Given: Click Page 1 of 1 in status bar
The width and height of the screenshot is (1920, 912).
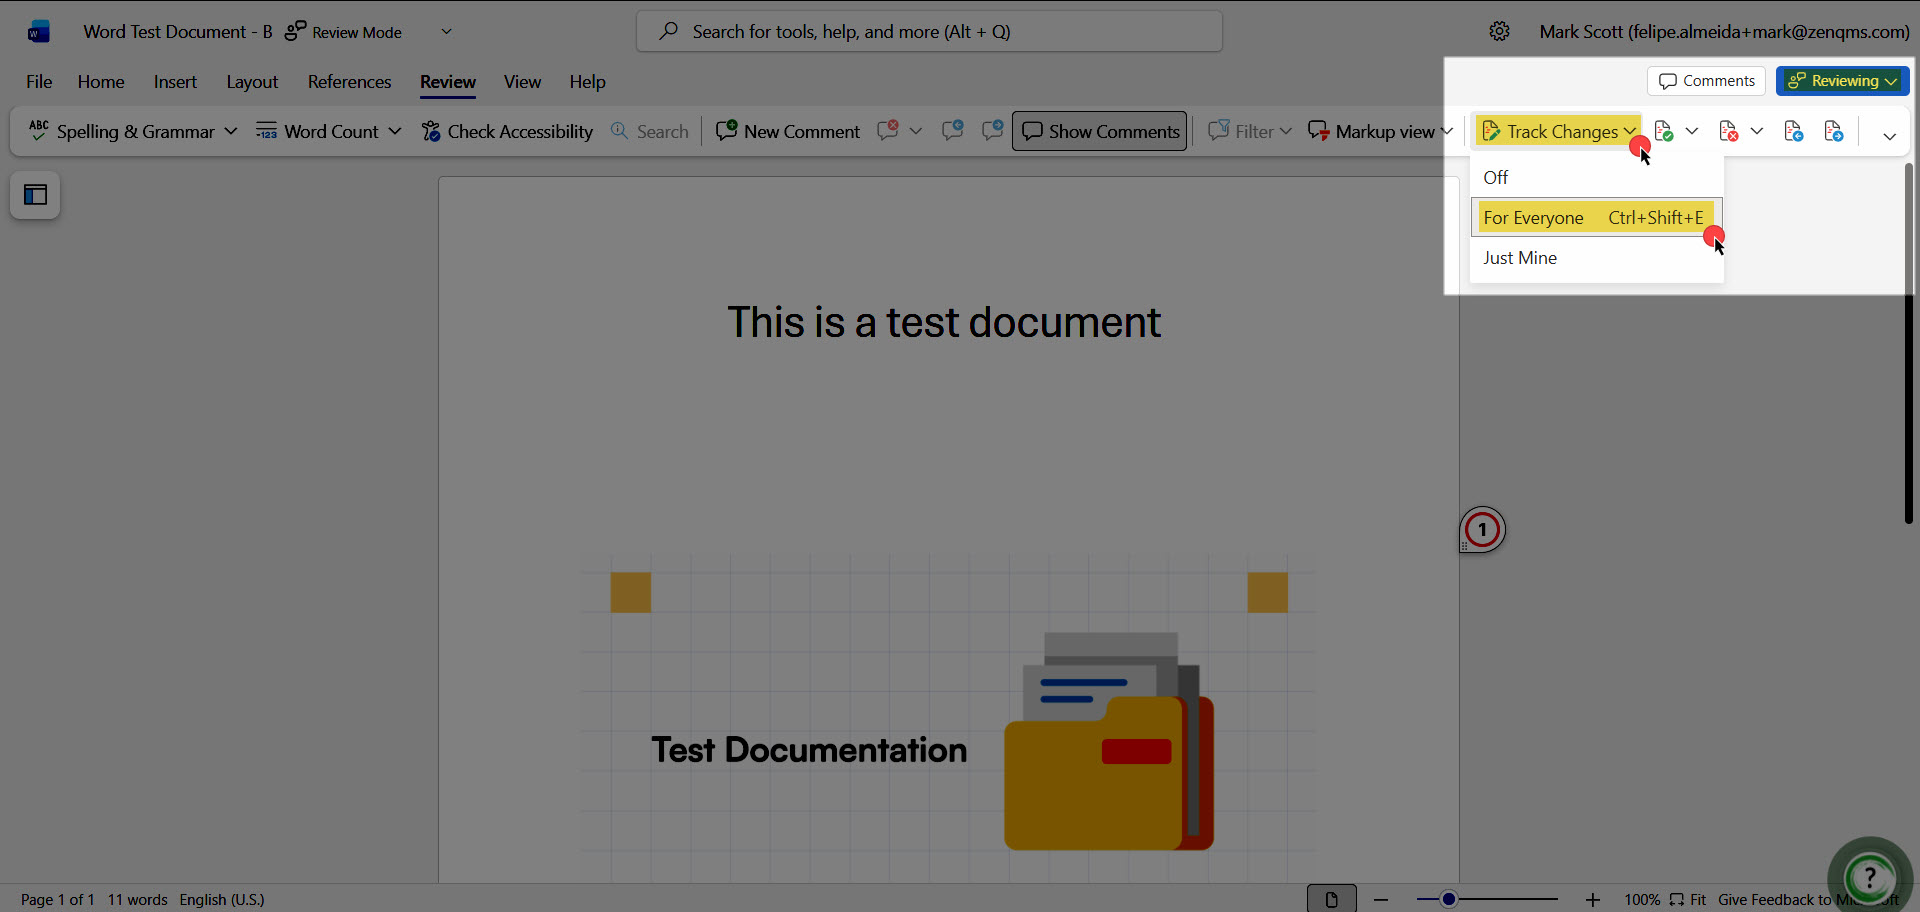Looking at the screenshot, I should click(58, 900).
